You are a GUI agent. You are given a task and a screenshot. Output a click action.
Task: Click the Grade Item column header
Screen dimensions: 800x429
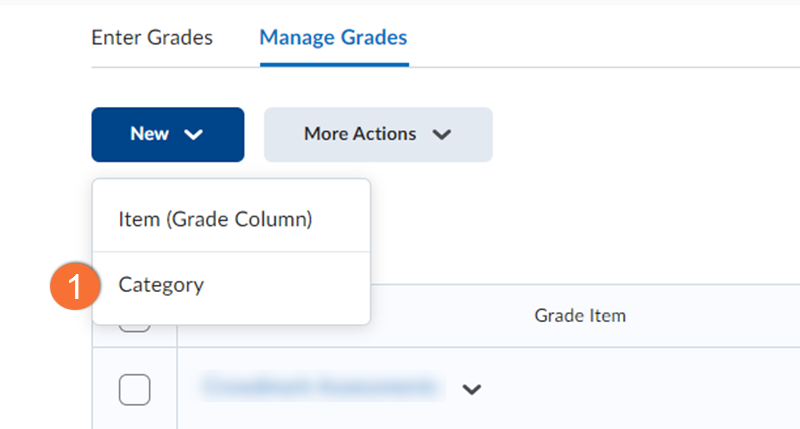[580, 316]
